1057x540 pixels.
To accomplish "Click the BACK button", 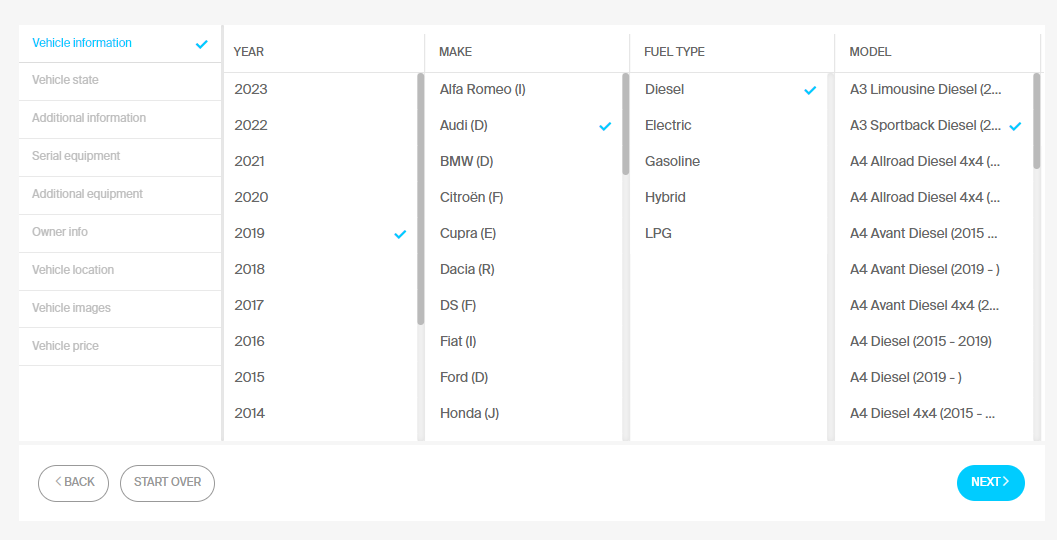I will click(73, 483).
